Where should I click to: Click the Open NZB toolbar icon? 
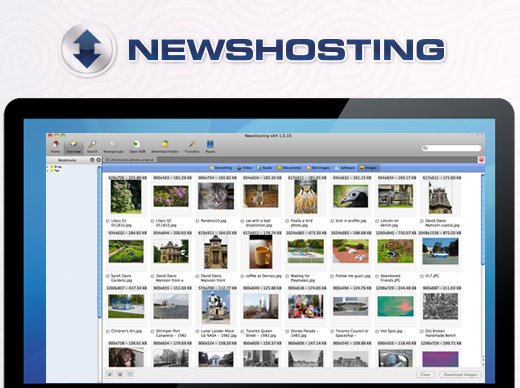[137, 146]
